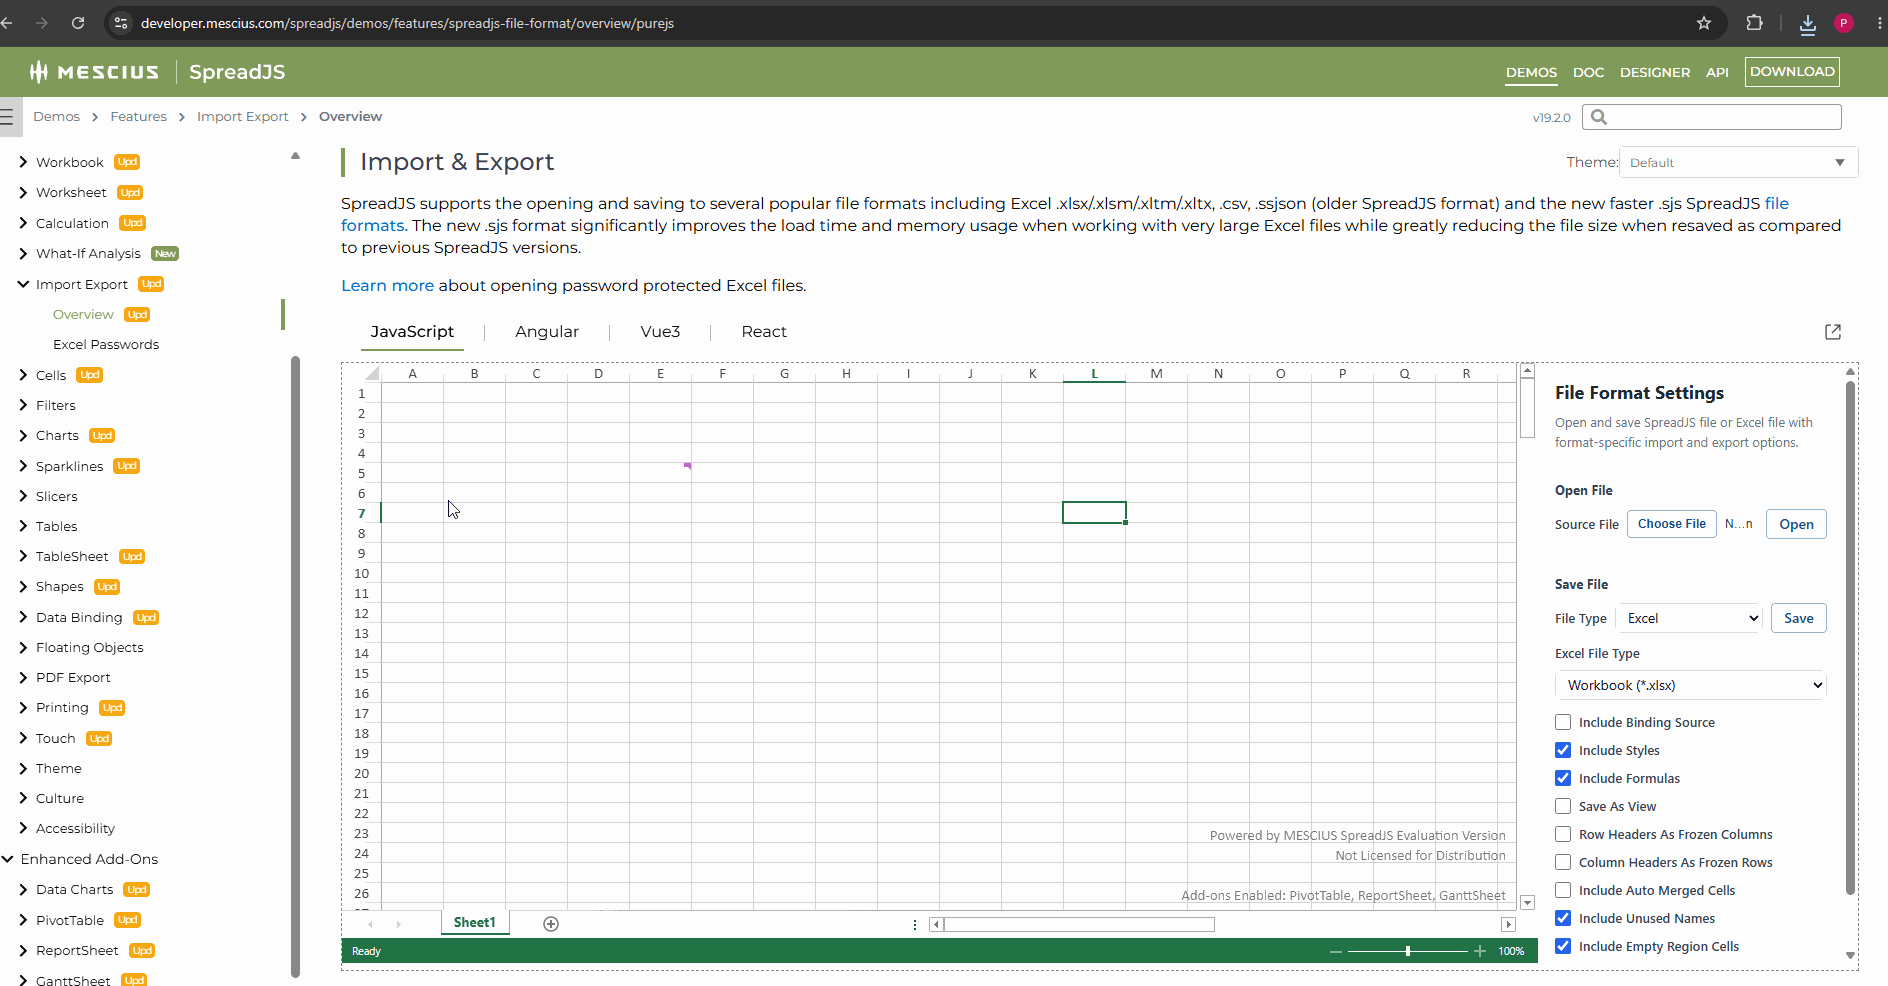The width and height of the screenshot is (1888, 986).
Task: Enable Include Auto Merged Cells checkbox
Action: [1563, 890]
